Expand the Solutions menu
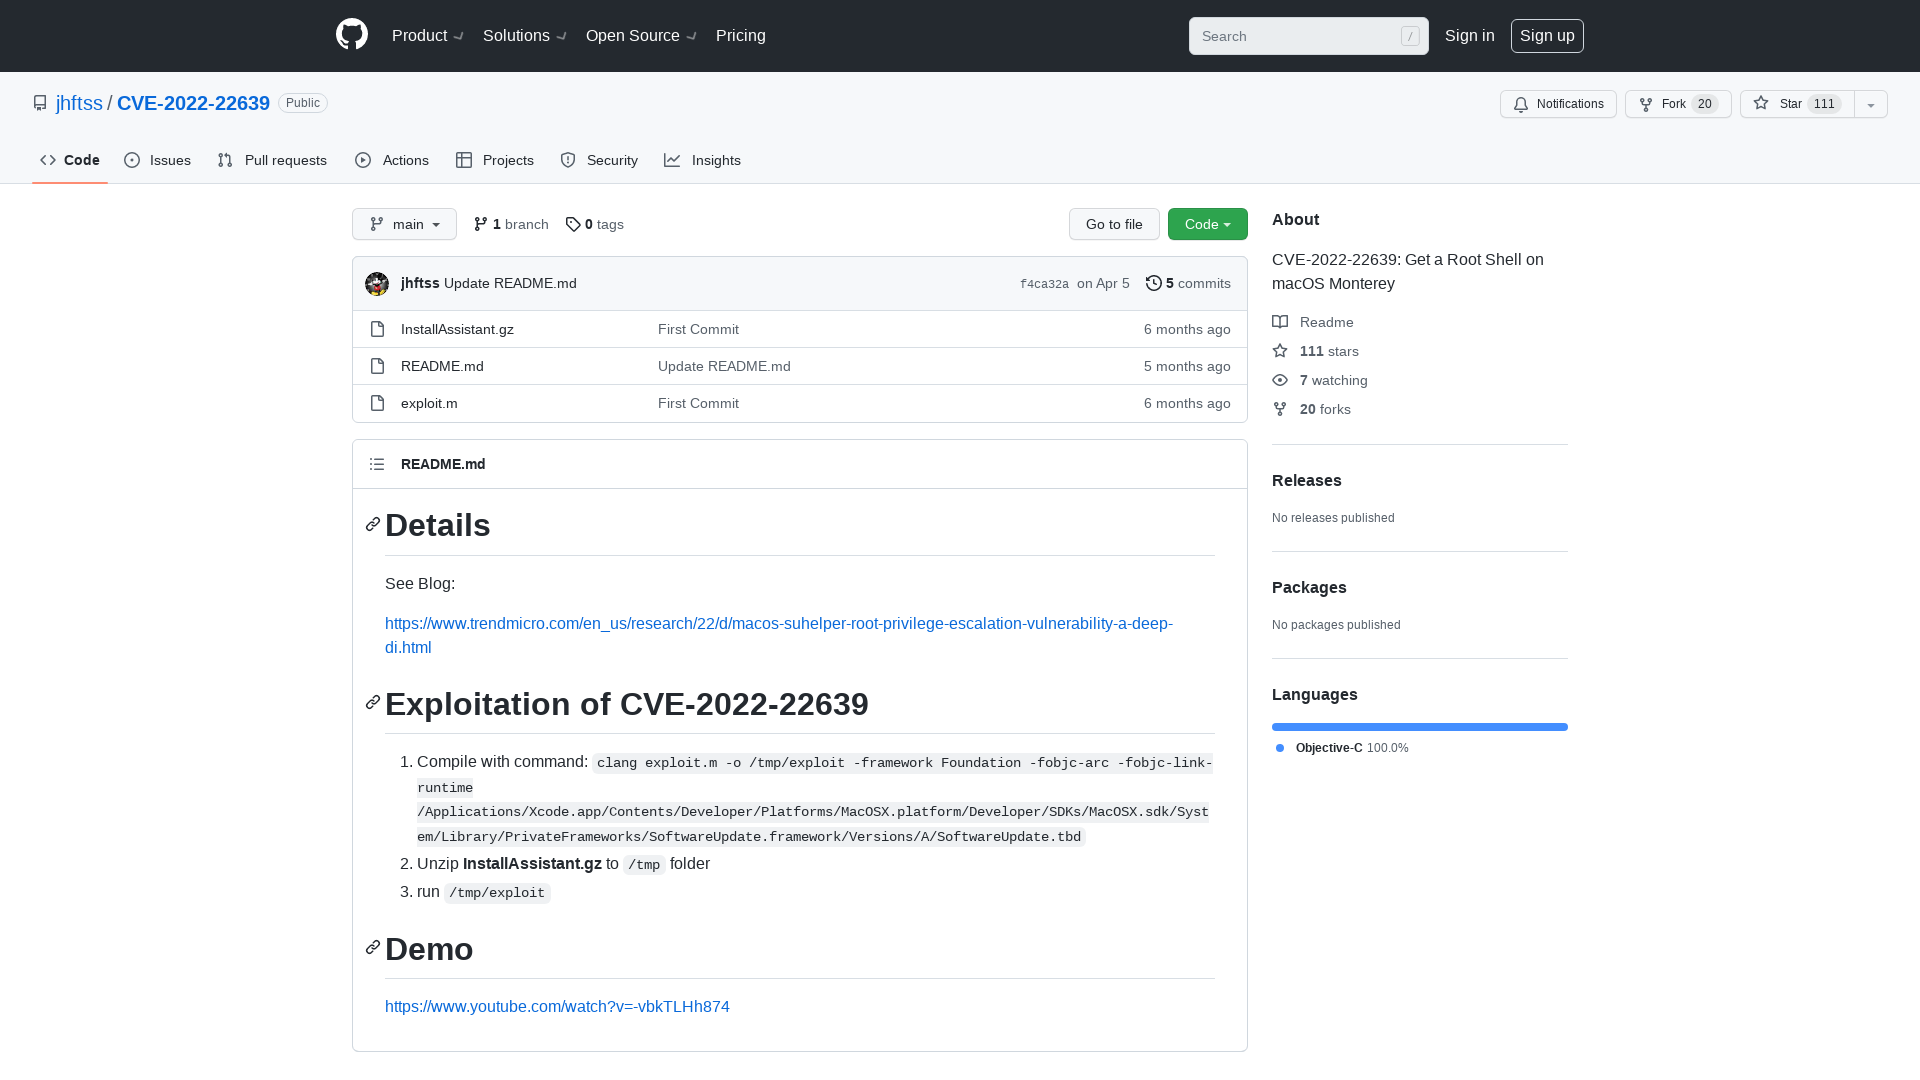The height and width of the screenshot is (1080, 1920). [x=525, y=36]
